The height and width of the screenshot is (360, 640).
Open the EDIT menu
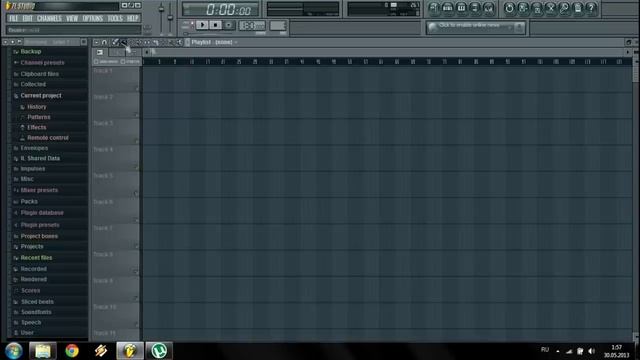point(27,18)
